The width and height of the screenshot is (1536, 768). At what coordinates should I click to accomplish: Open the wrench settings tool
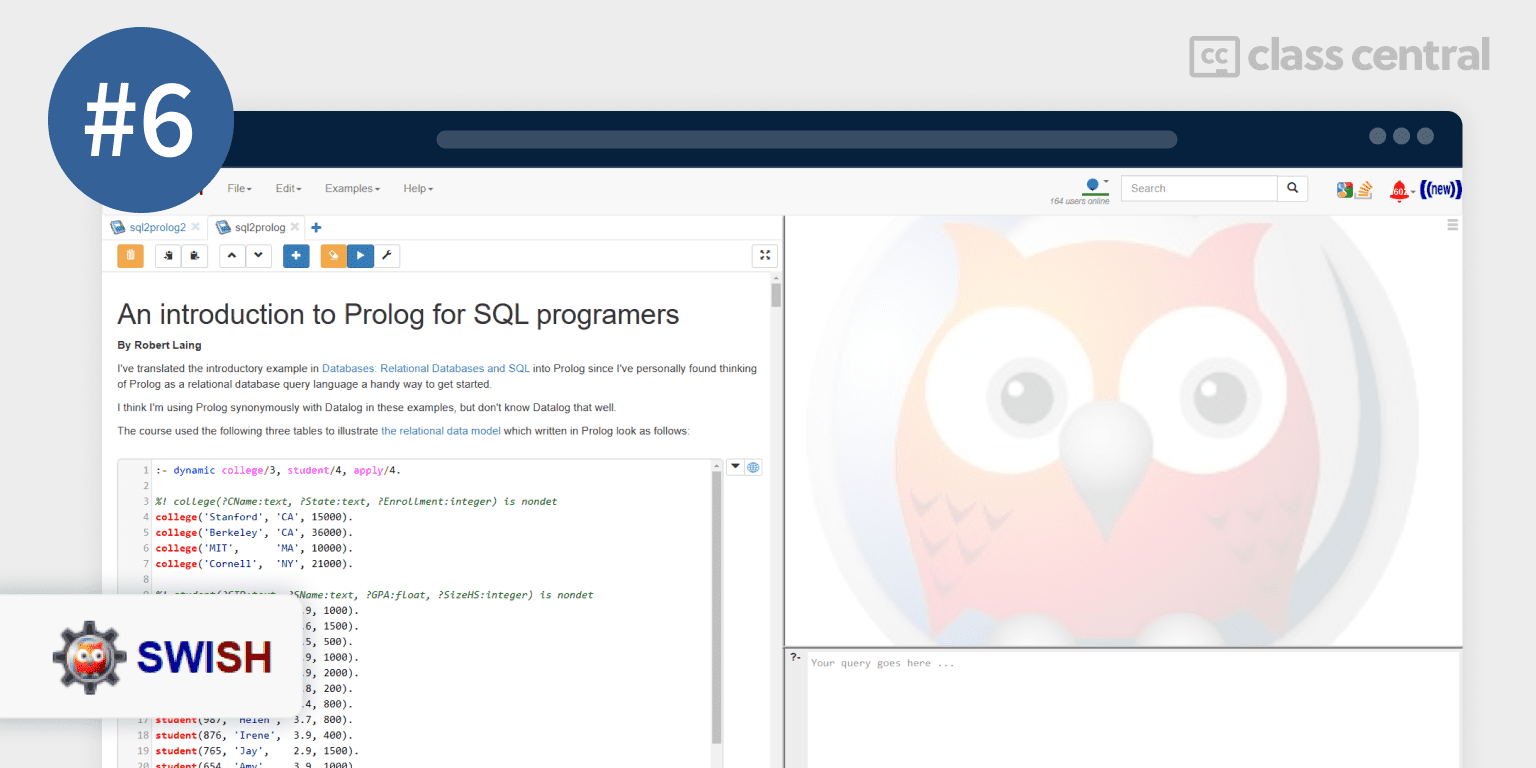coord(387,256)
